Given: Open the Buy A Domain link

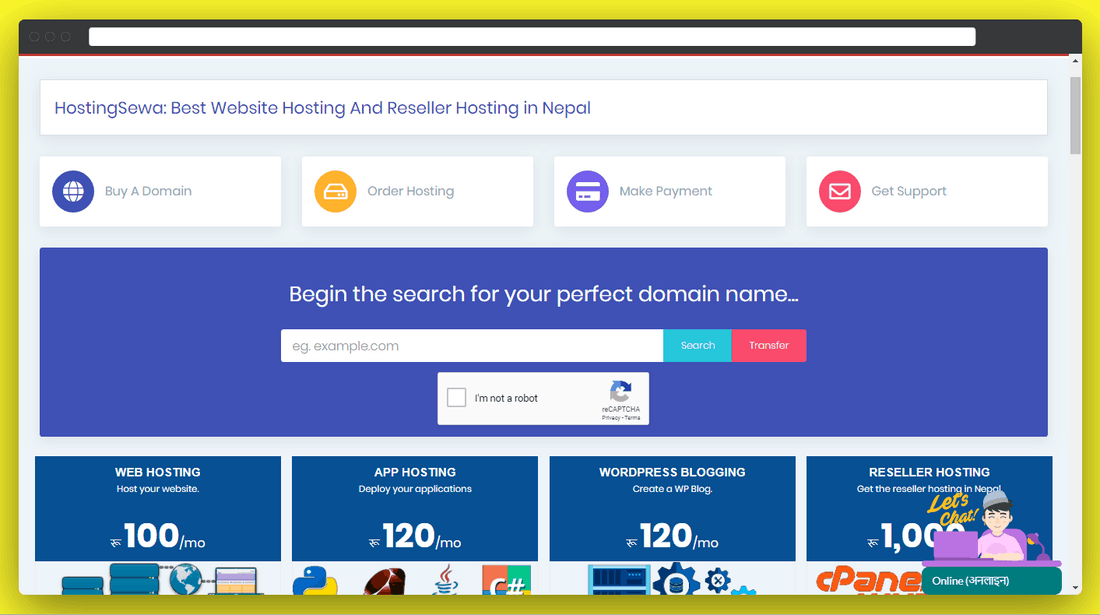Looking at the screenshot, I should click(x=161, y=191).
